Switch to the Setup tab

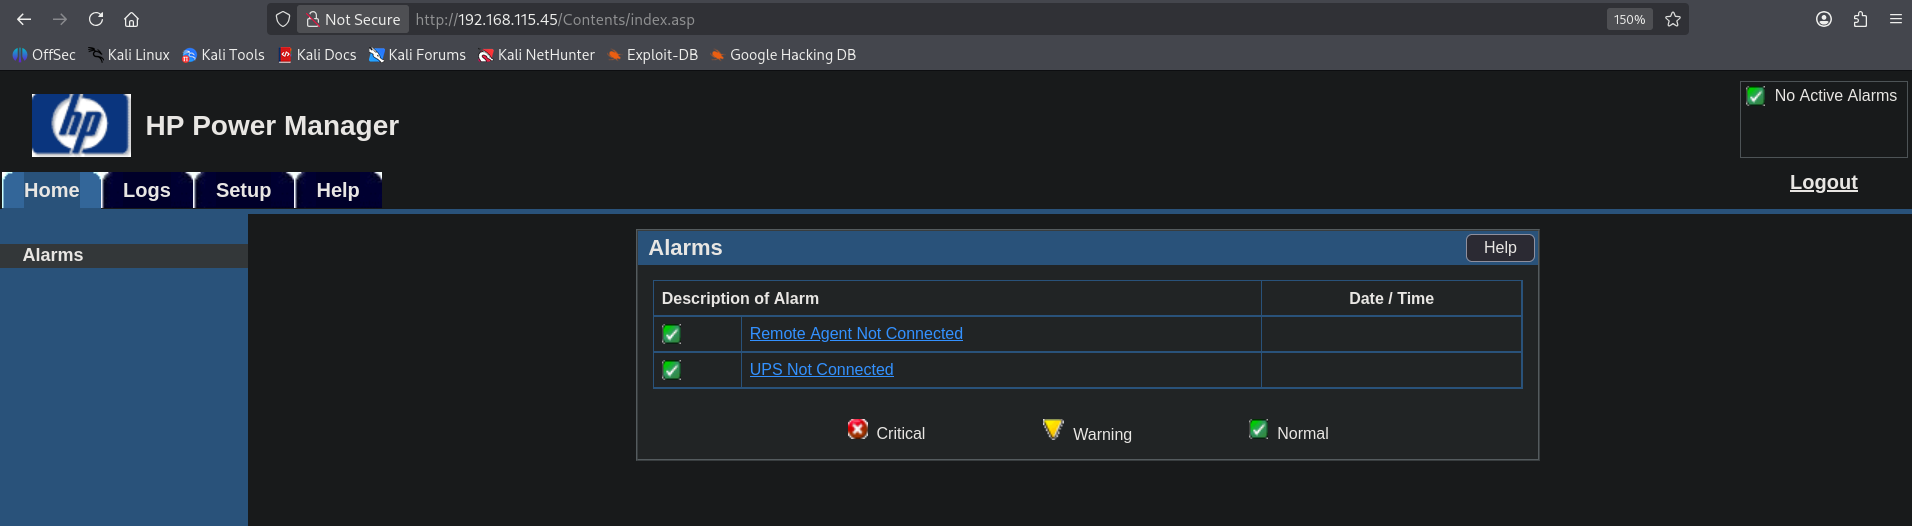click(x=243, y=190)
